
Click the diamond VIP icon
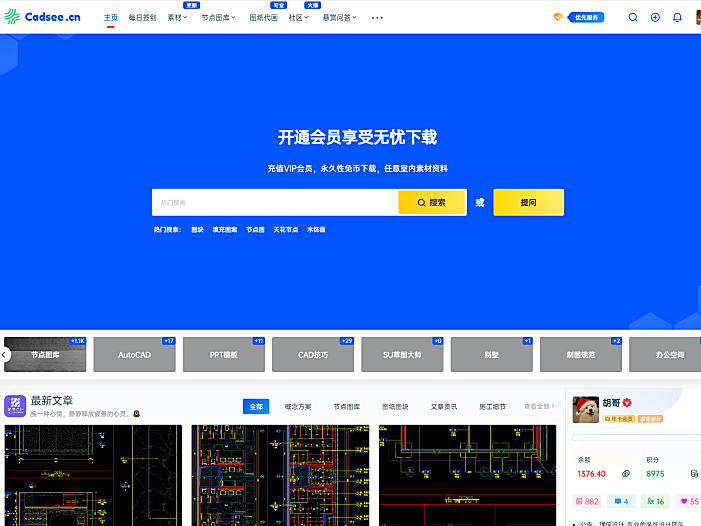click(x=557, y=17)
